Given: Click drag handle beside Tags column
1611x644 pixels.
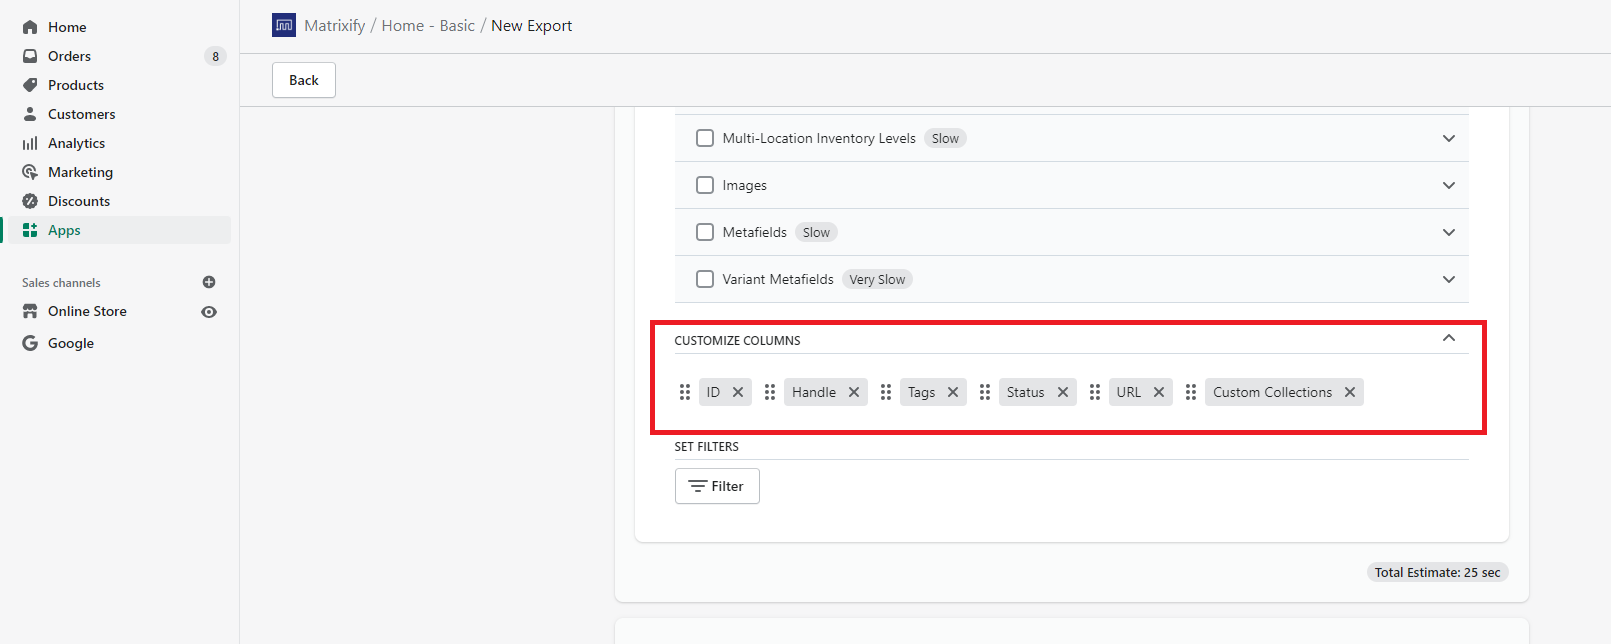Looking at the screenshot, I should coord(886,392).
